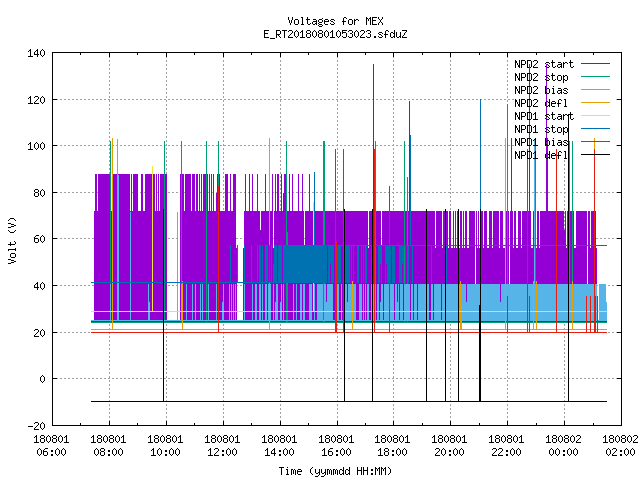Click the light blue line sample for NPD2 bias
This screenshot has width=640, height=480.
tap(595, 89)
